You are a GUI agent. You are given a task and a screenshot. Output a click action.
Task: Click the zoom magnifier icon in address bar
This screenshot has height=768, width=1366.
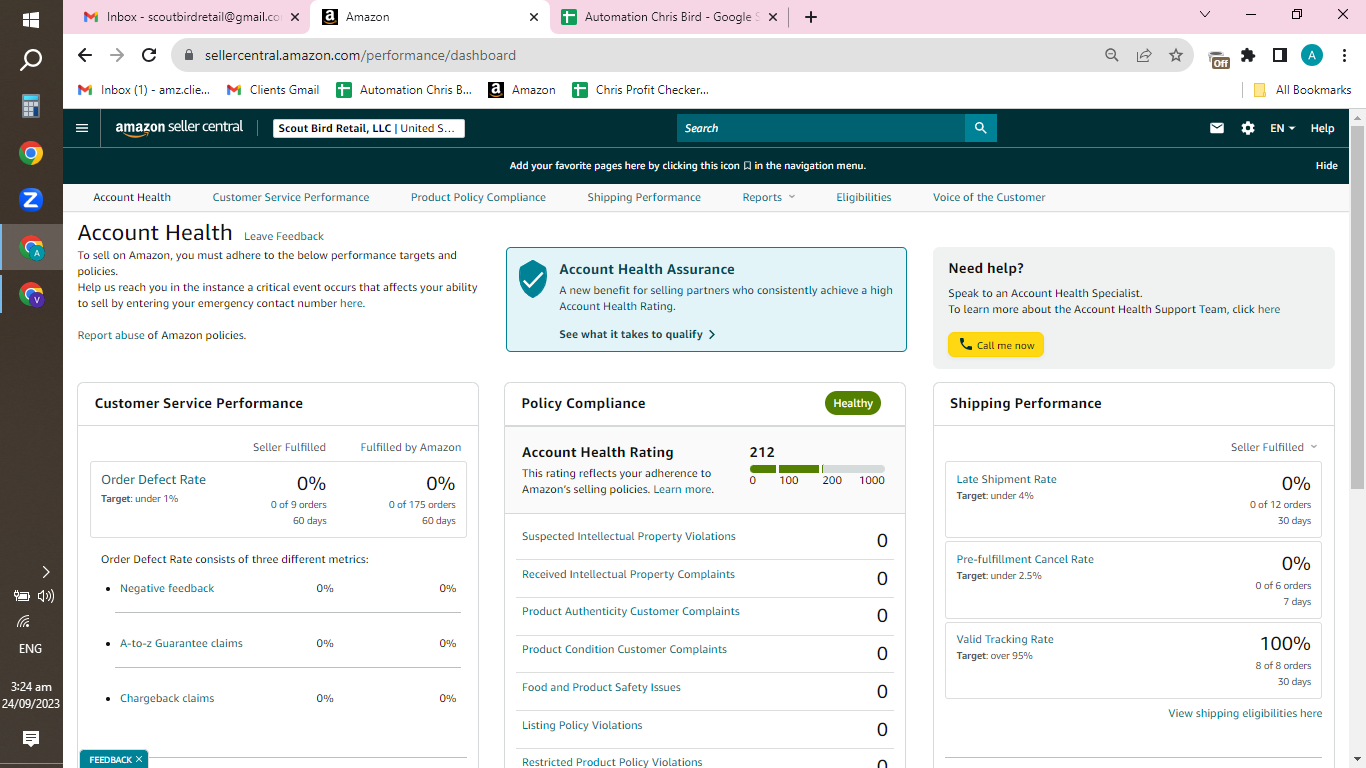click(x=1112, y=55)
